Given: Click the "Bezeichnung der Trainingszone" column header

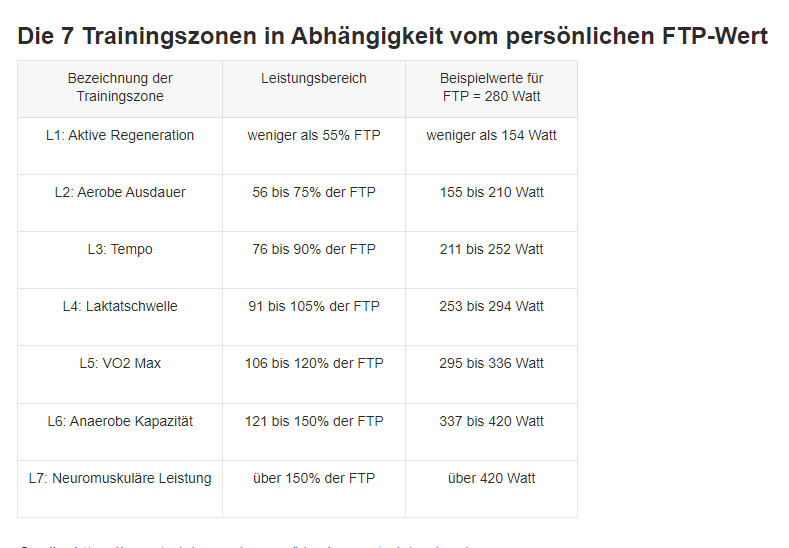Looking at the screenshot, I should point(120,87).
